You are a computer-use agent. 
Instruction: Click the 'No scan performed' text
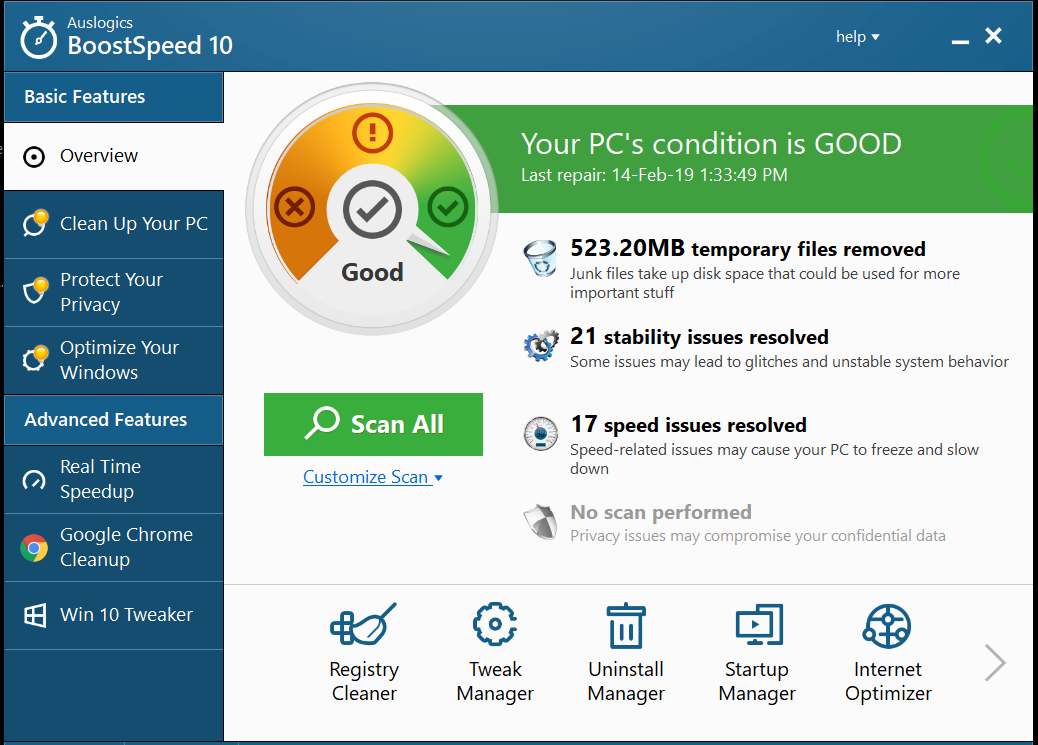[661, 512]
